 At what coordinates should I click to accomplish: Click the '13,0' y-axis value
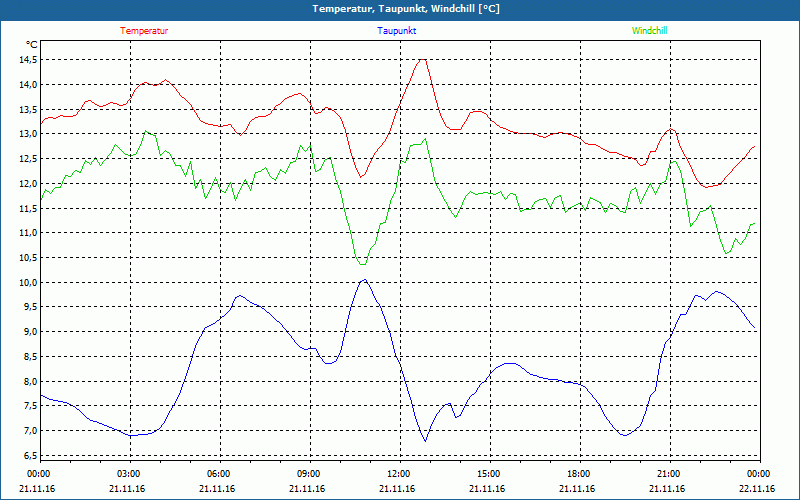pyautogui.click(x=29, y=134)
